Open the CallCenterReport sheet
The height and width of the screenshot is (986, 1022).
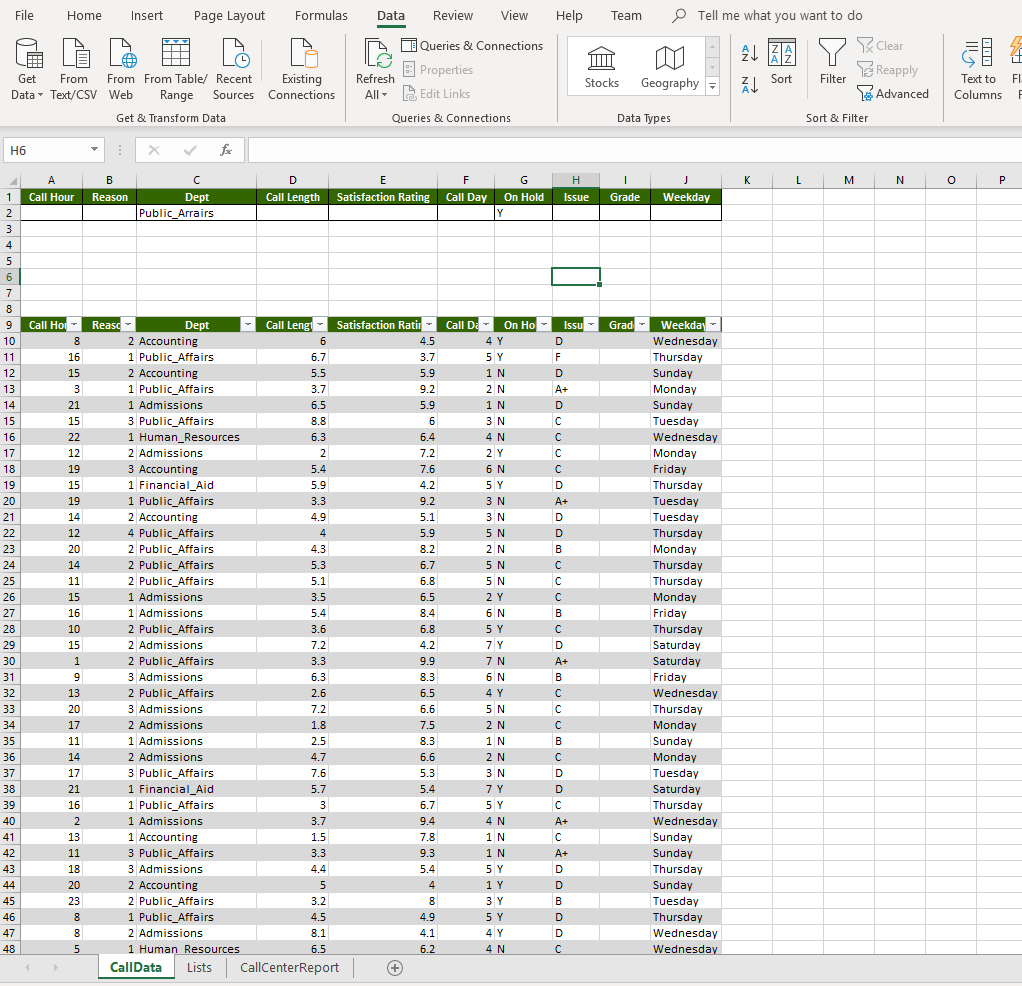point(289,967)
